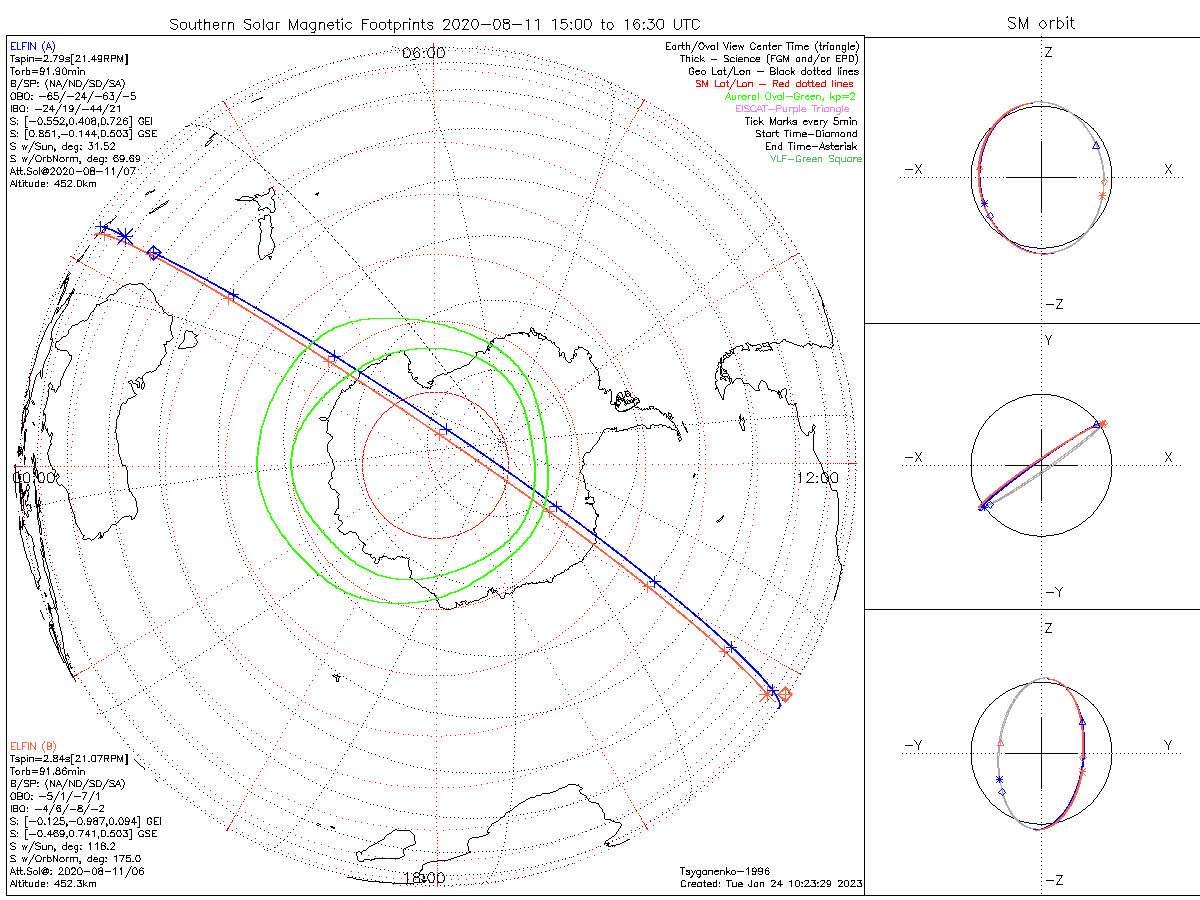1200x900 pixels.
Task: Click the "Y" label right of bottom orbit panel
Action: coord(1168,746)
